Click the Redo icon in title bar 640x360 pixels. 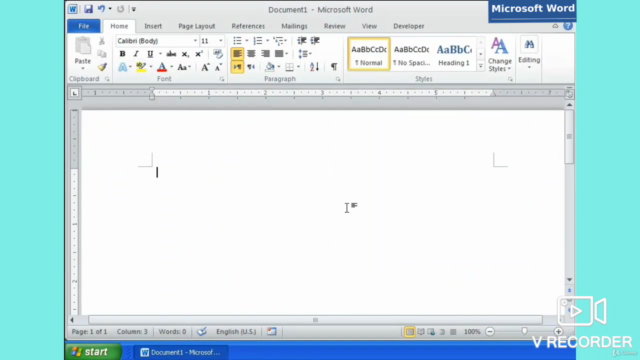120,9
